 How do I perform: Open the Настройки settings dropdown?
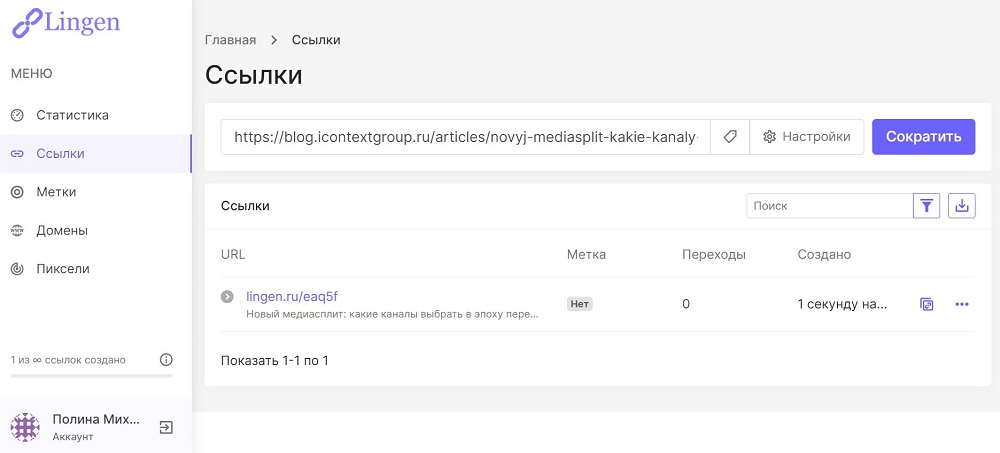807,137
